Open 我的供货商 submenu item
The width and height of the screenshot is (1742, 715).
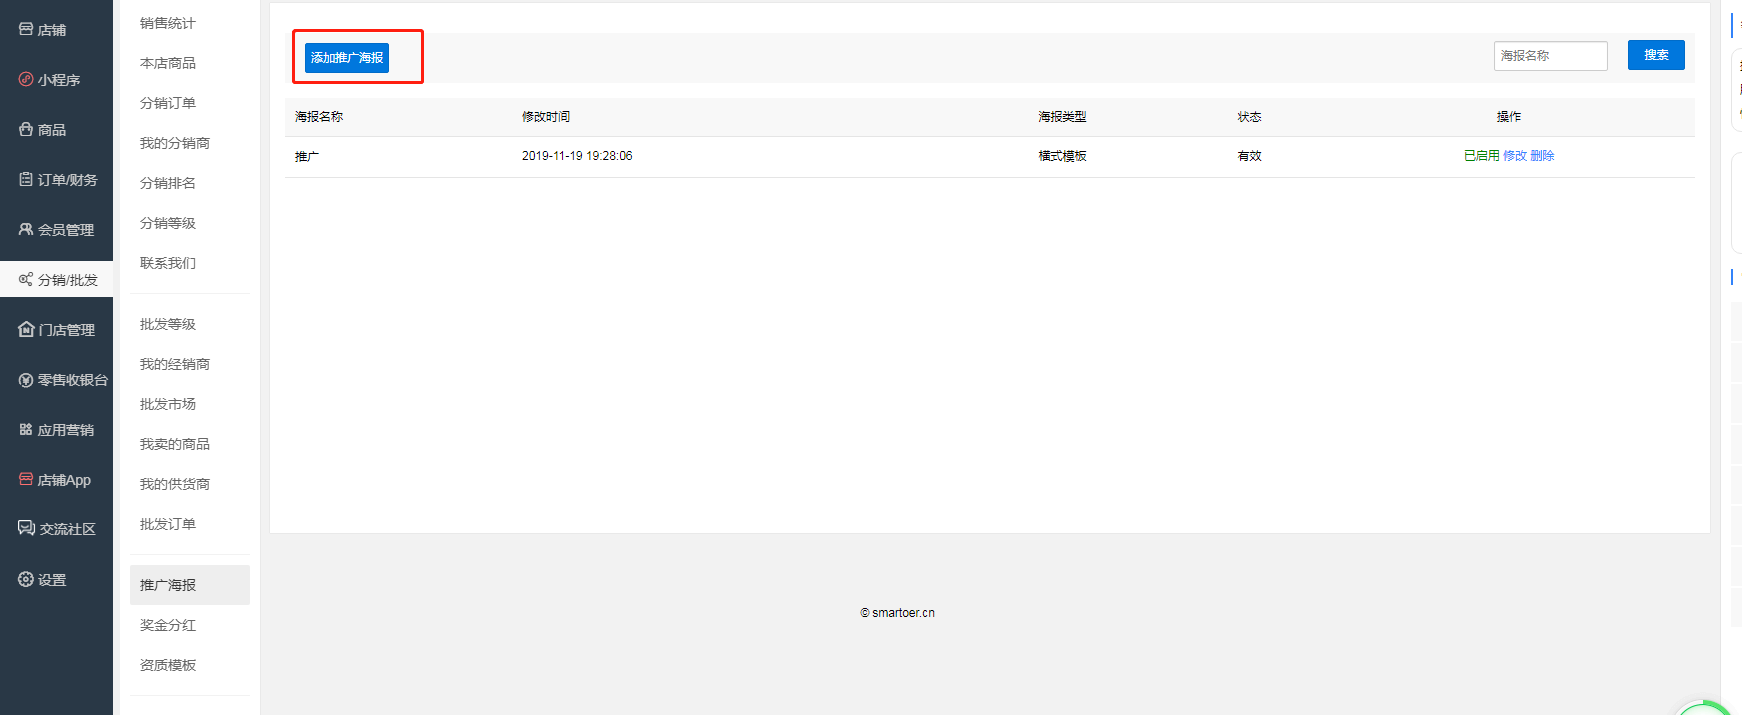(x=175, y=484)
